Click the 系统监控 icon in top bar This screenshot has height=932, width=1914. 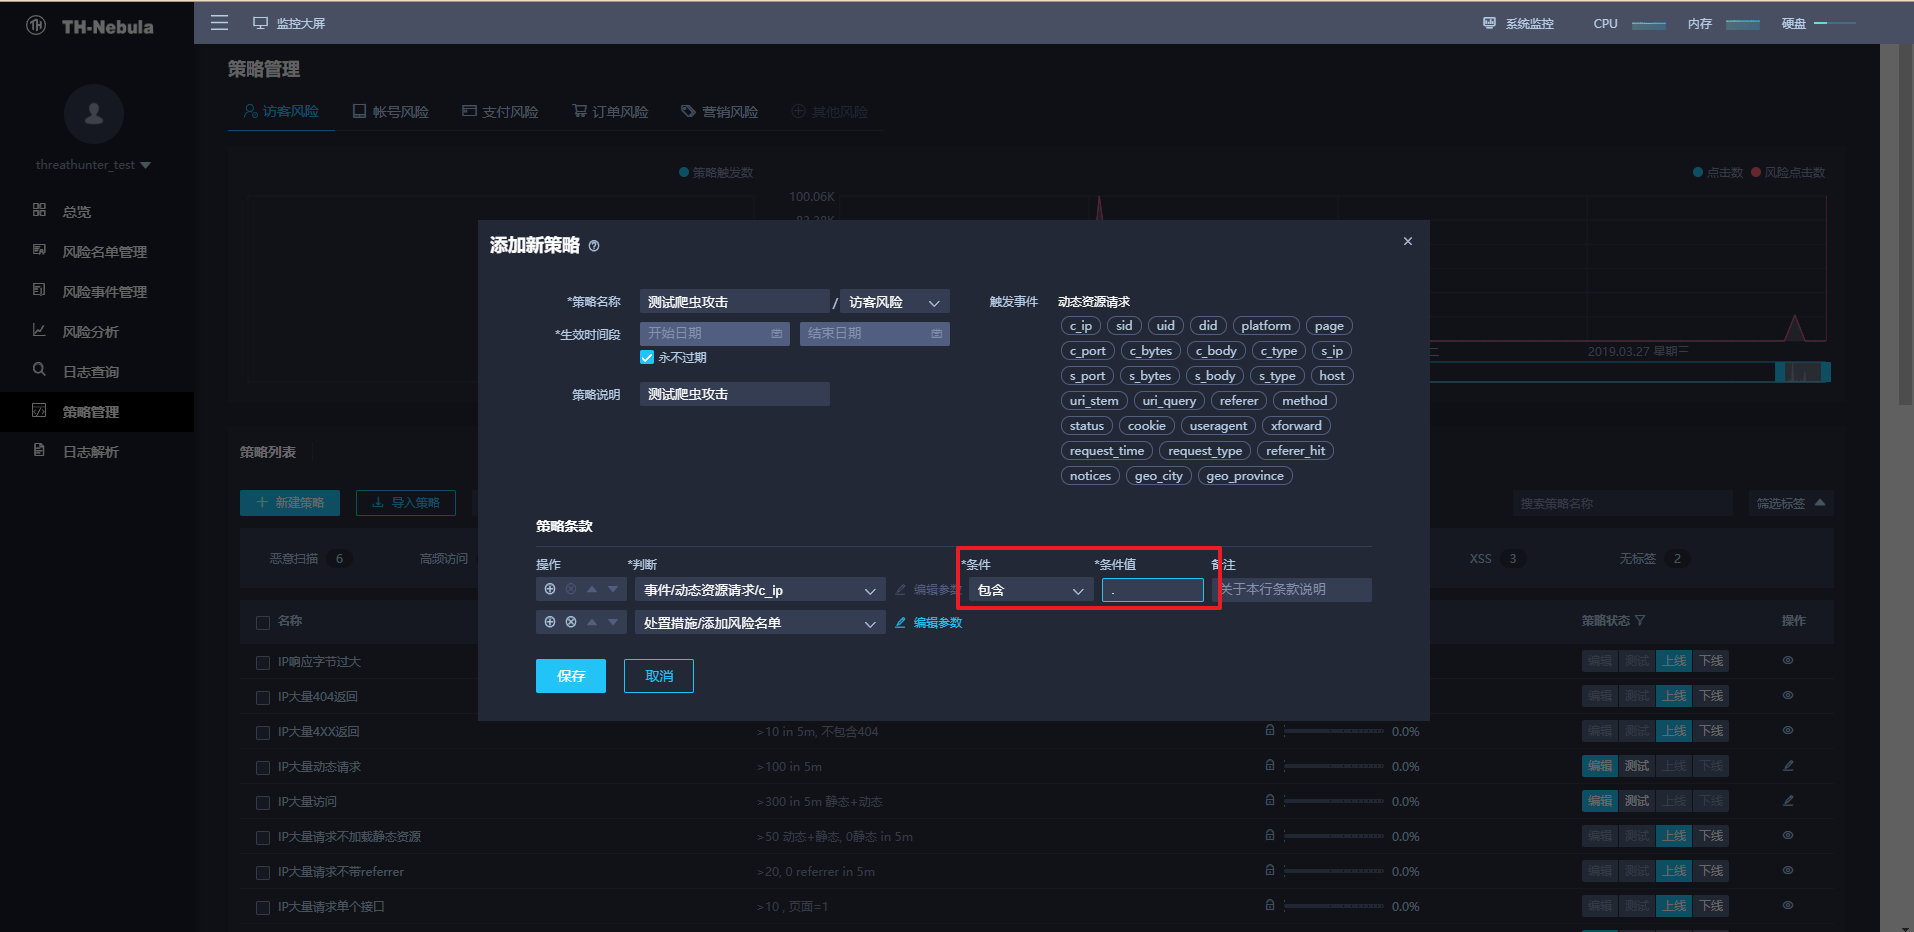(1489, 23)
